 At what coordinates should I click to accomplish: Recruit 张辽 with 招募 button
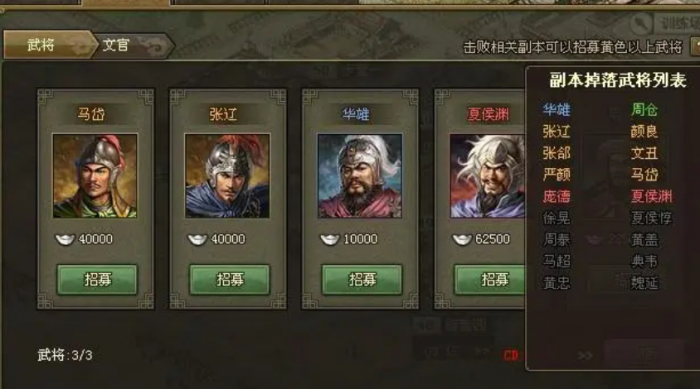[229, 280]
